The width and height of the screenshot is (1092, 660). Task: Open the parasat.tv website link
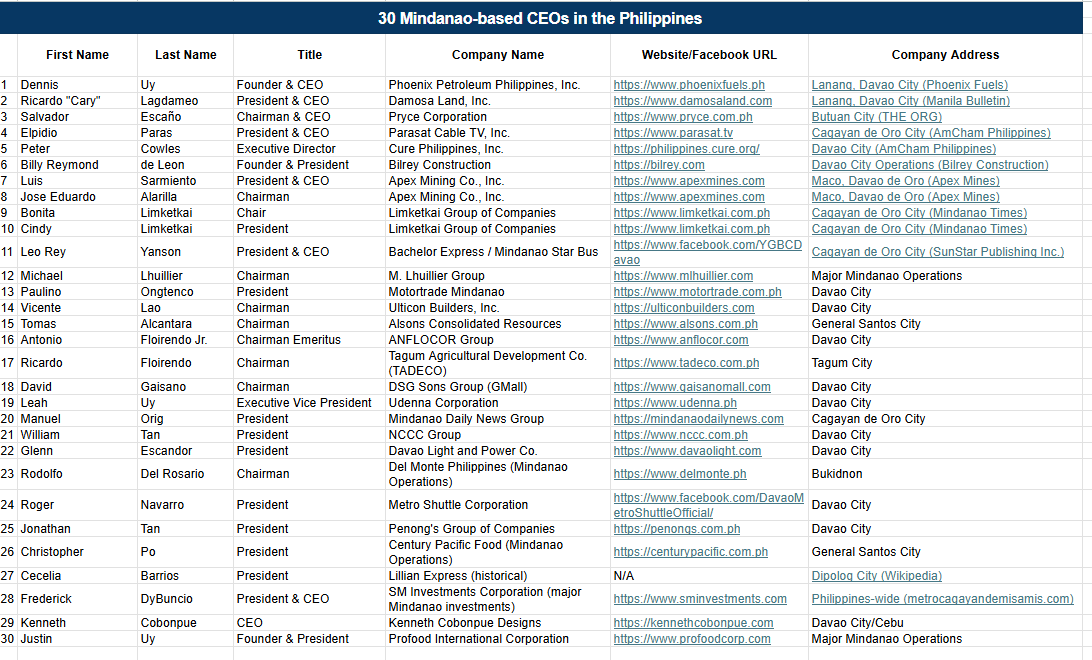(673, 133)
